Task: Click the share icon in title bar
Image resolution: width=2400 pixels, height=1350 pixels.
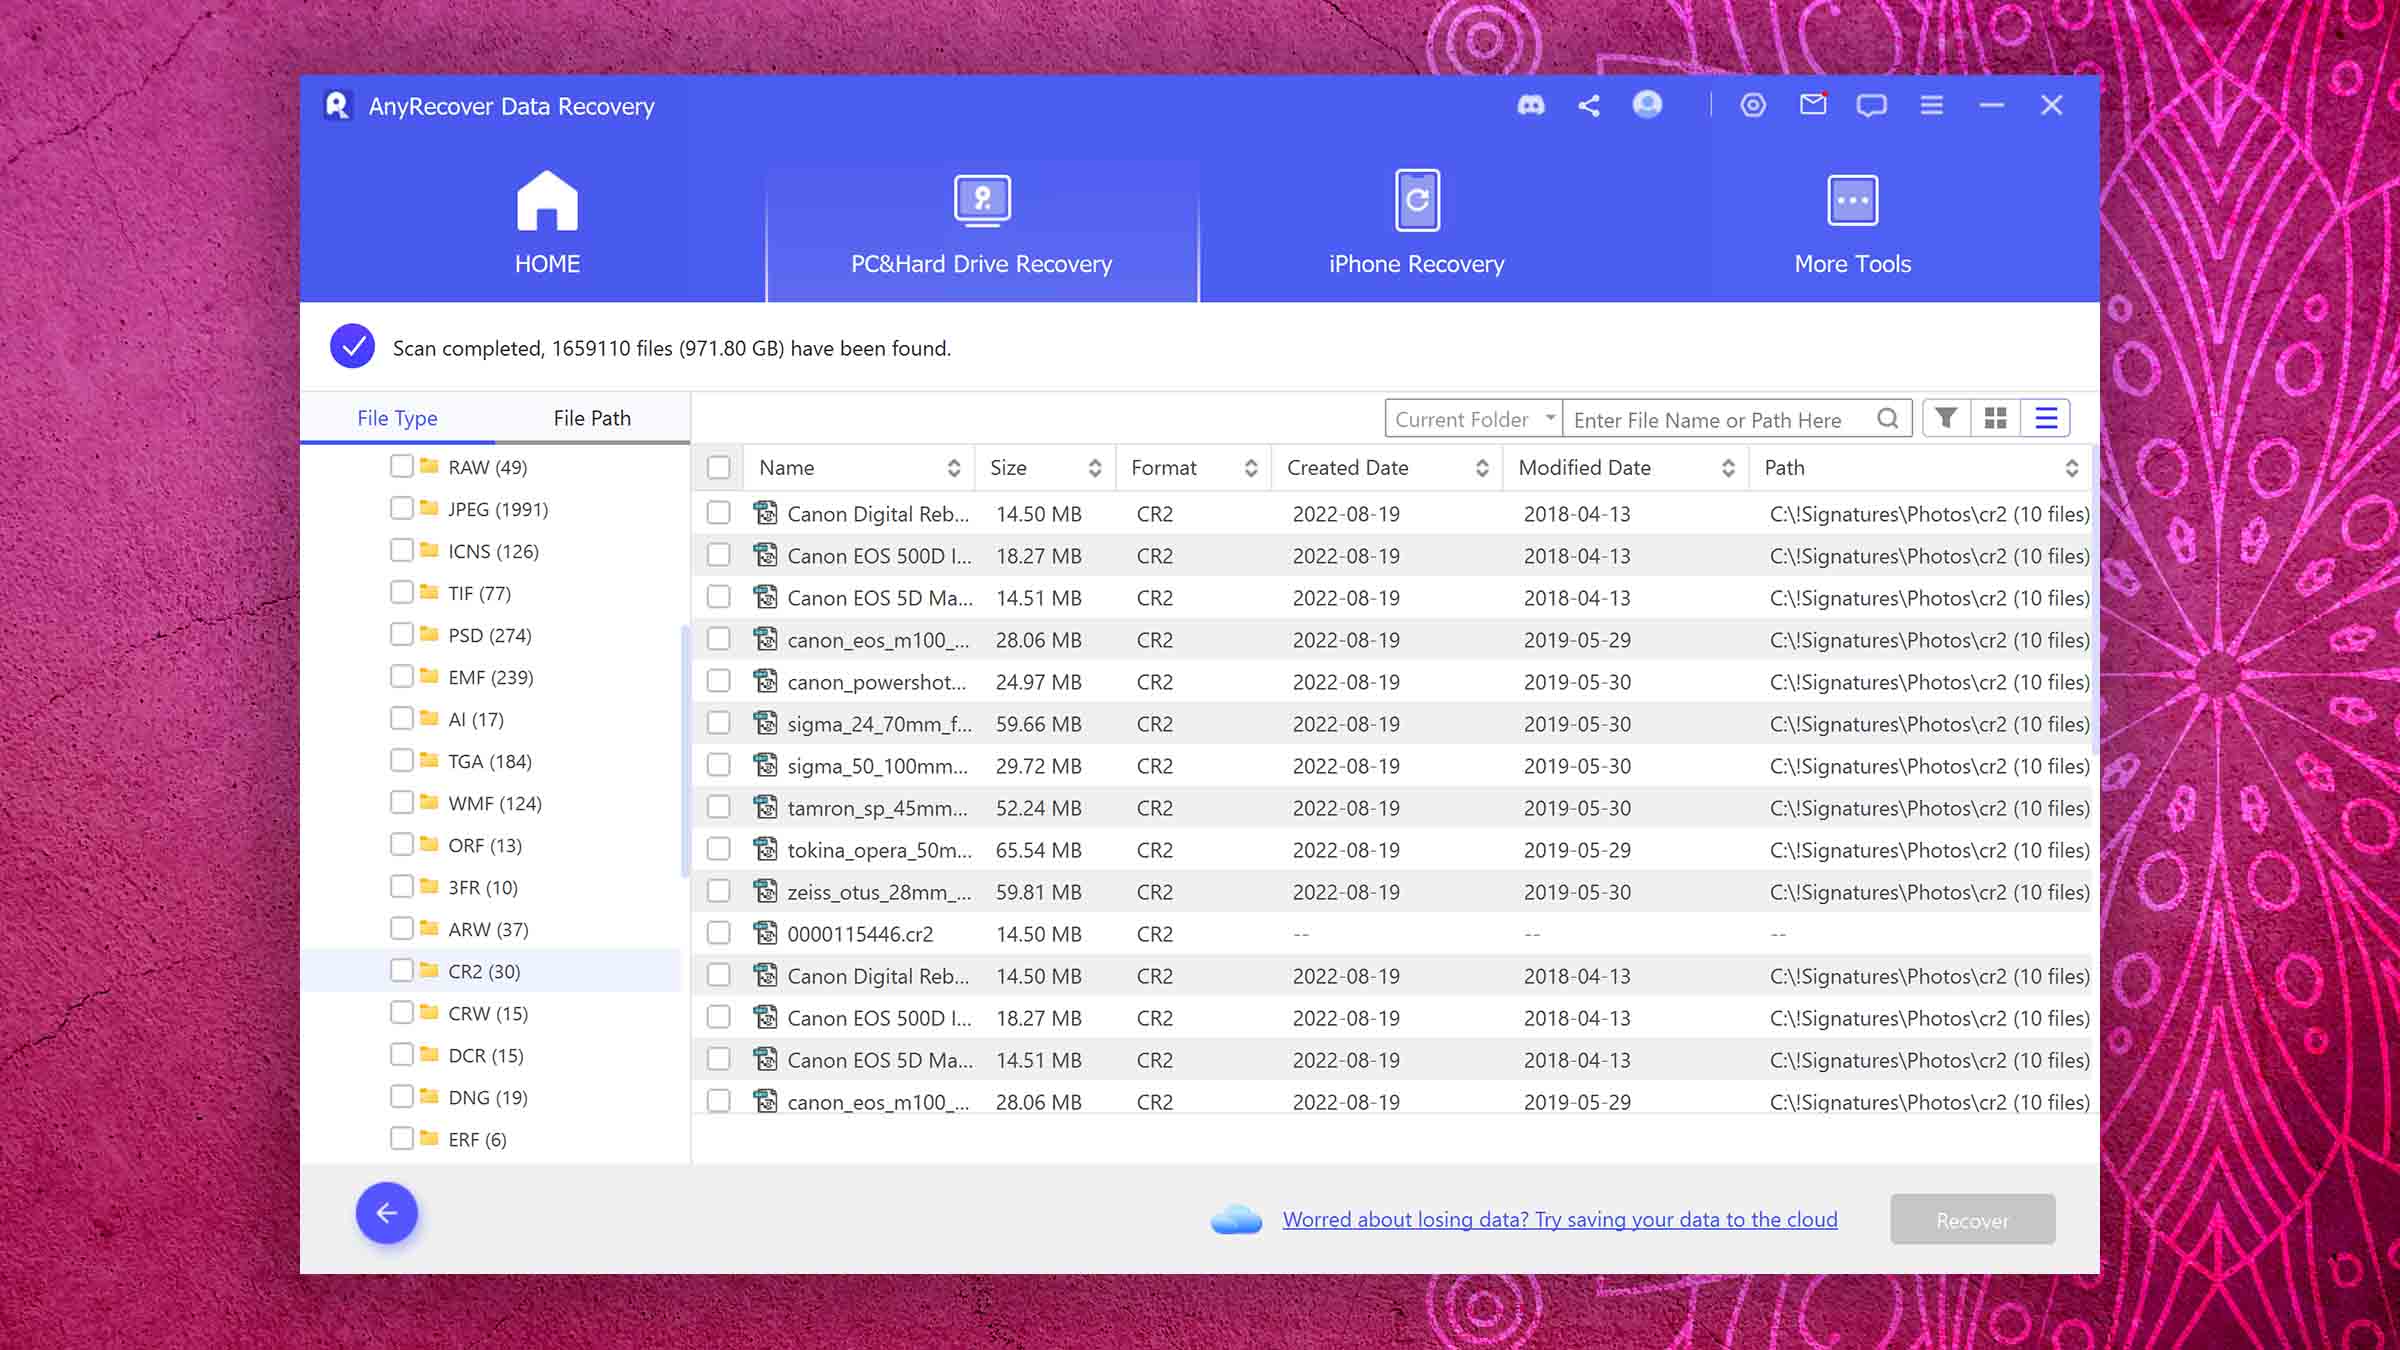Action: pyautogui.click(x=1589, y=105)
